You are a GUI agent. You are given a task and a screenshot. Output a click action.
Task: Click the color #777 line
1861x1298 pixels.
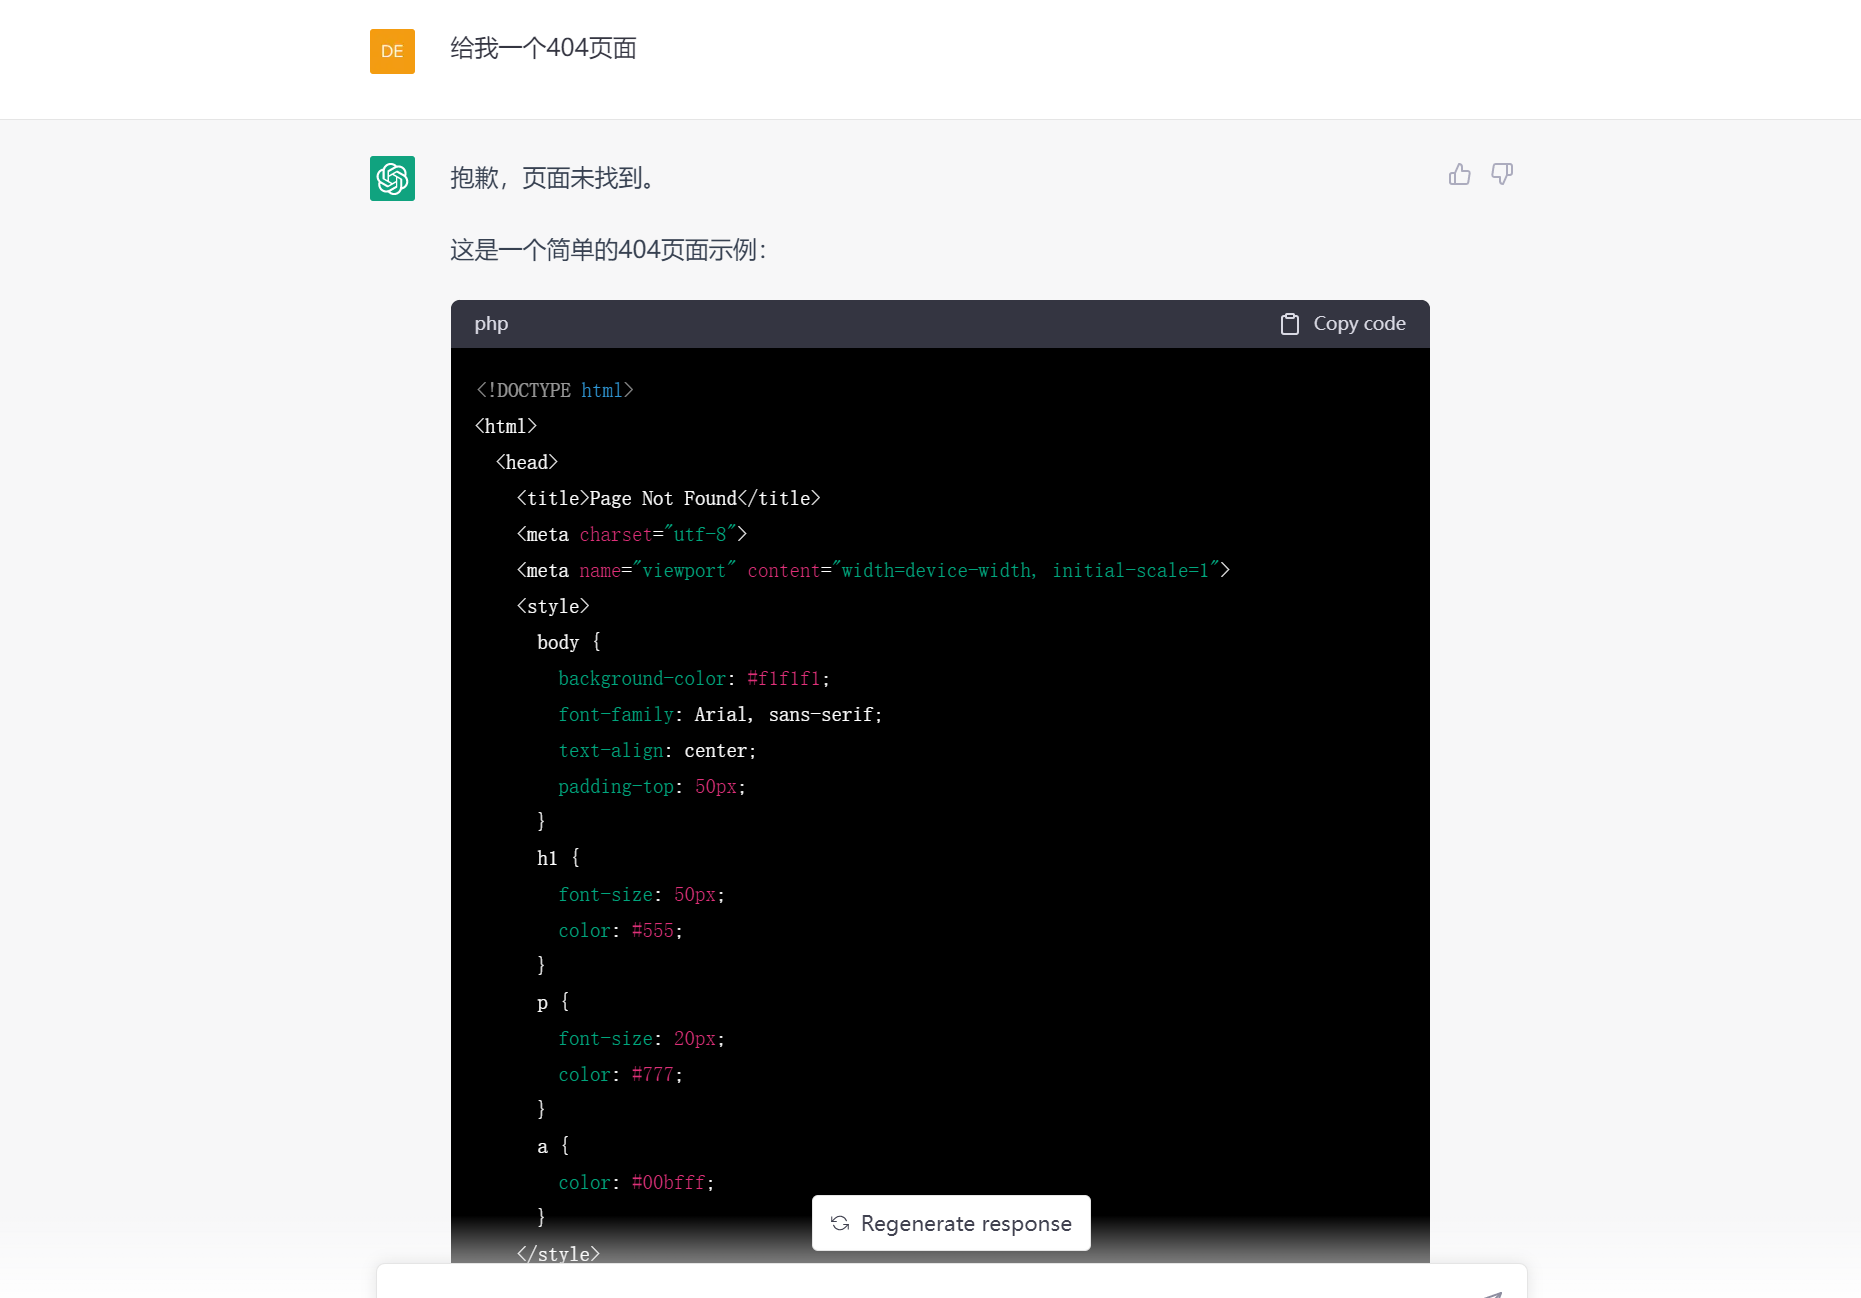[620, 1074]
